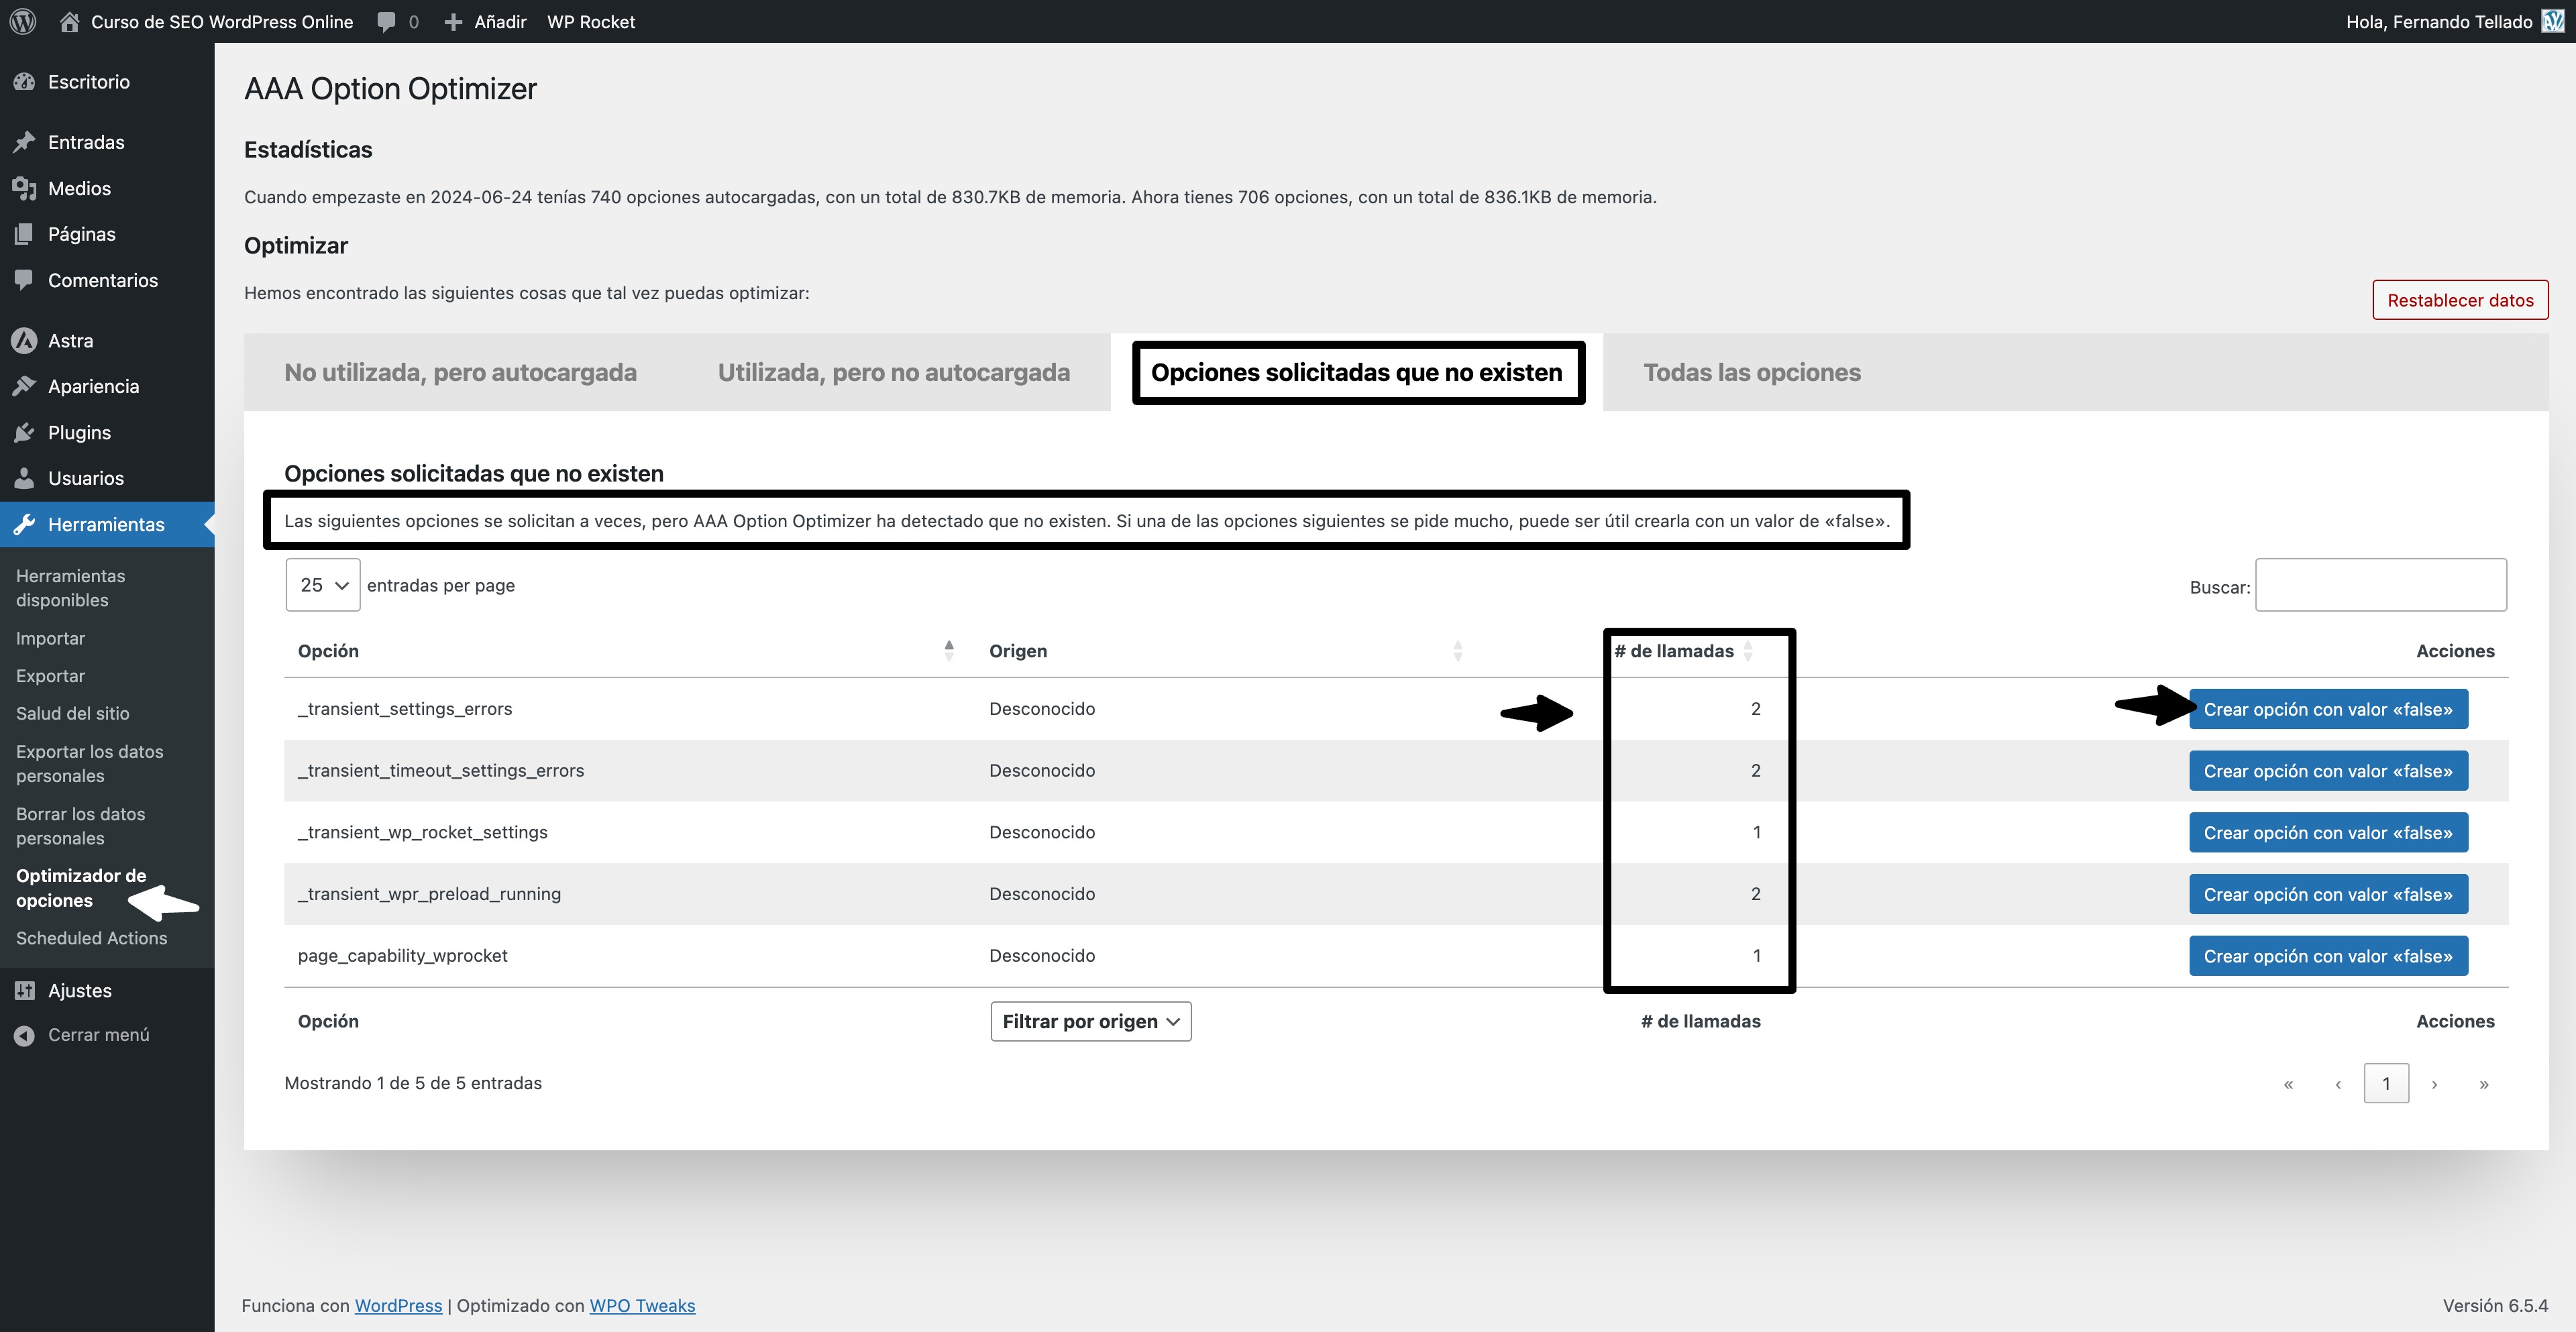Click the WordPress logo icon
The height and width of the screenshot is (1332, 2576).
coord(22,21)
